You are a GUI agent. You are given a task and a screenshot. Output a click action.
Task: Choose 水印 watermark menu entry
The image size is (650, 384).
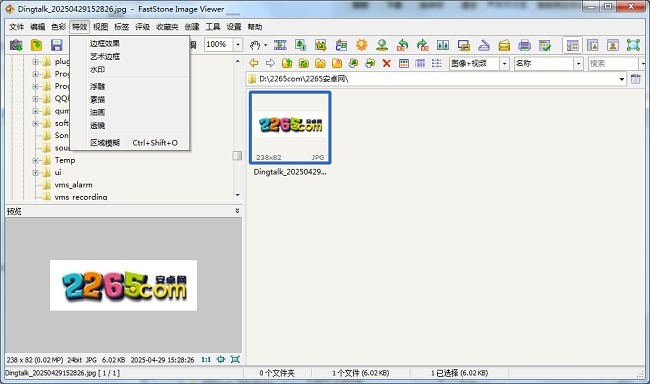pyautogui.click(x=97, y=69)
